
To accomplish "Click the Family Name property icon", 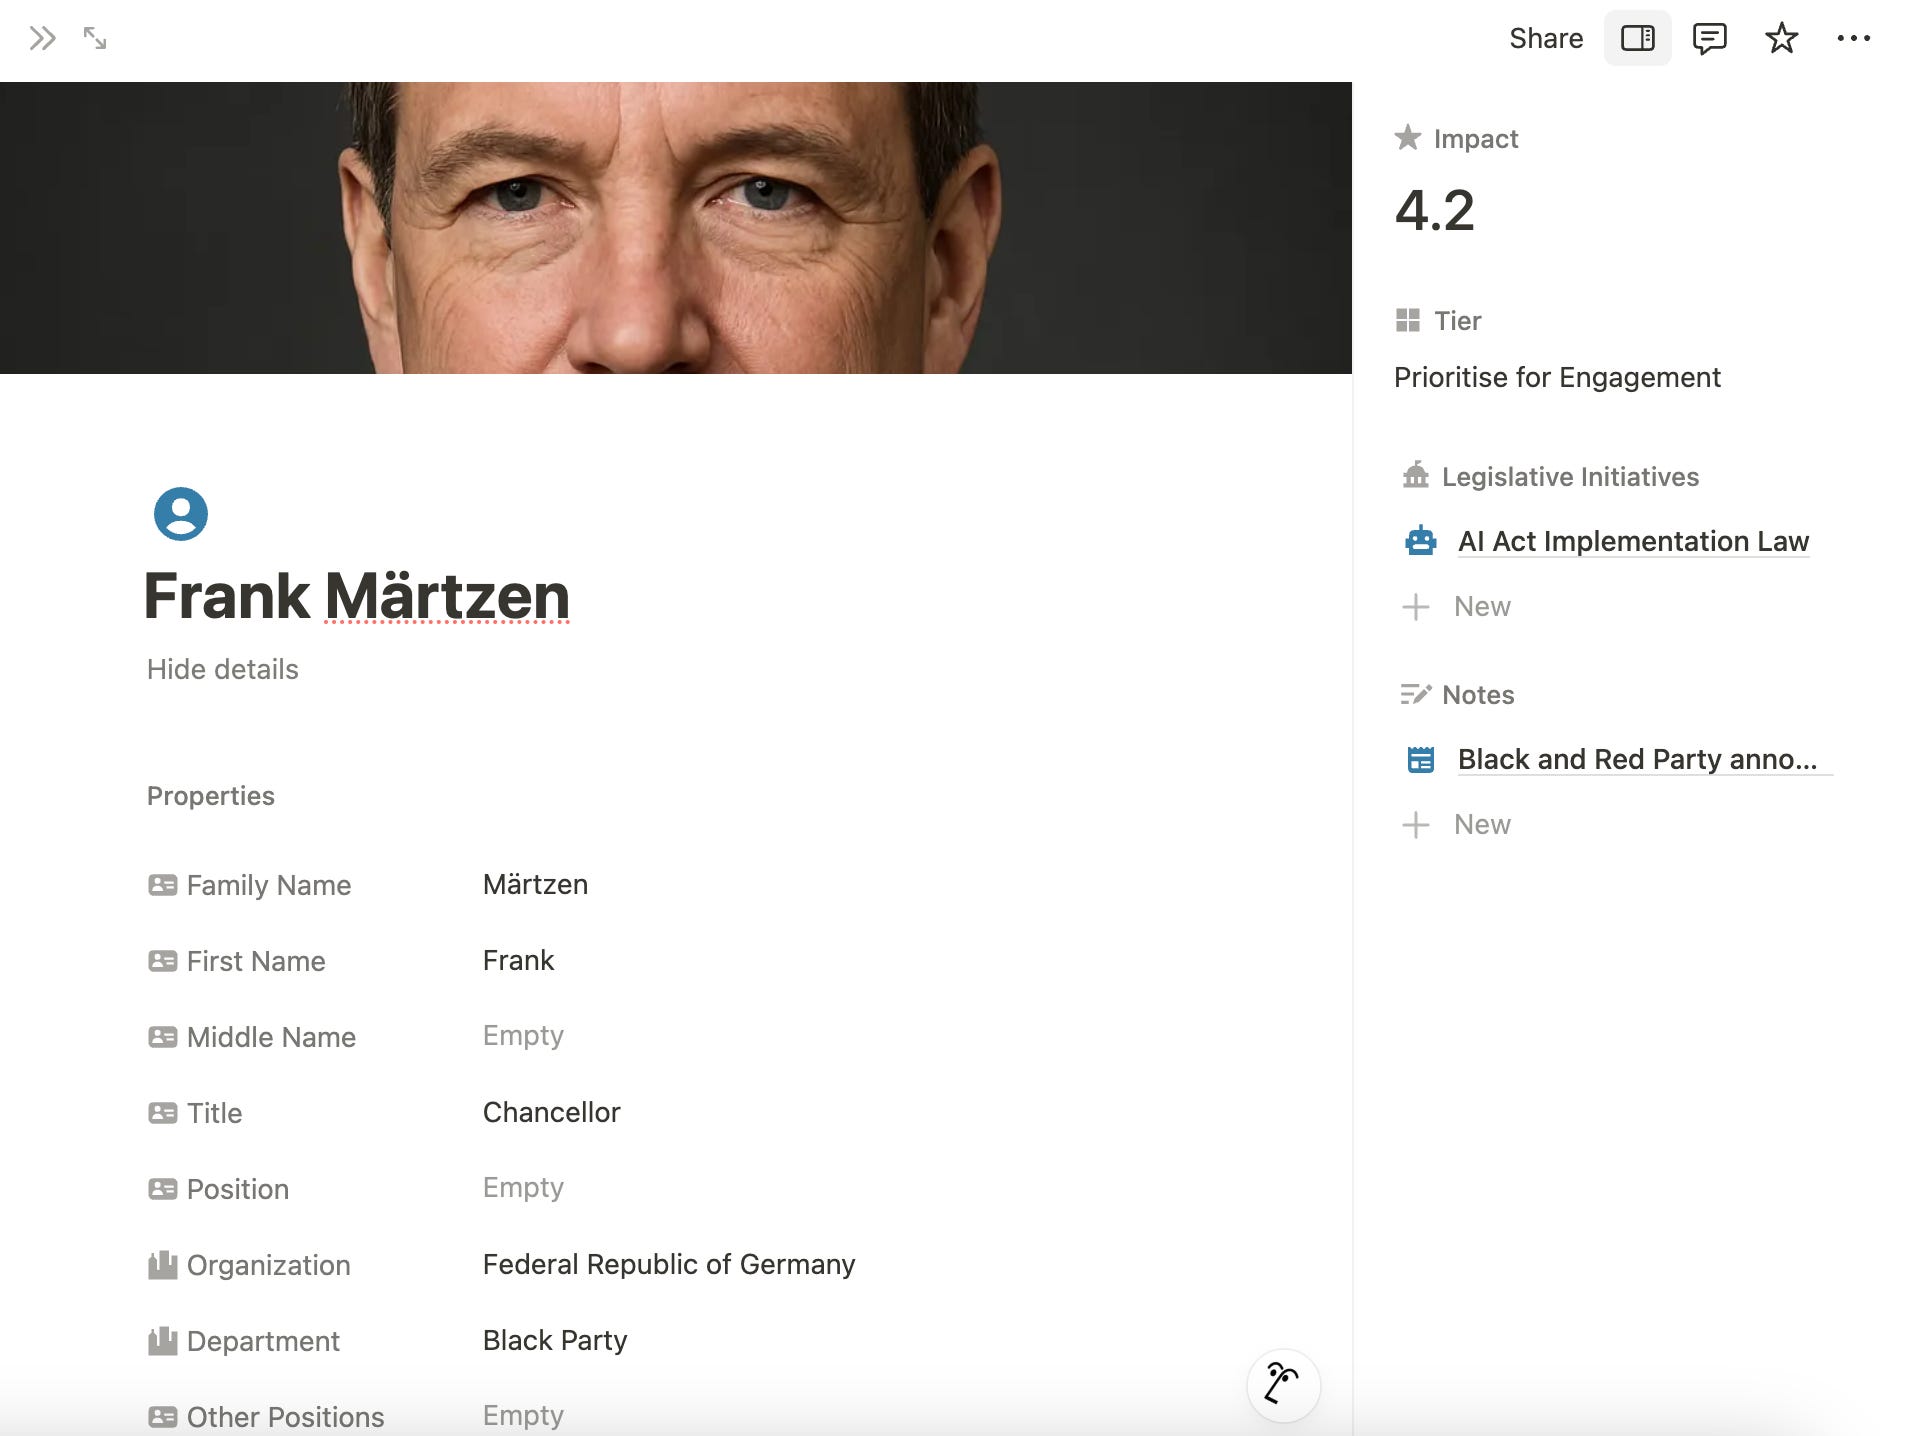I will pos(163,885).
